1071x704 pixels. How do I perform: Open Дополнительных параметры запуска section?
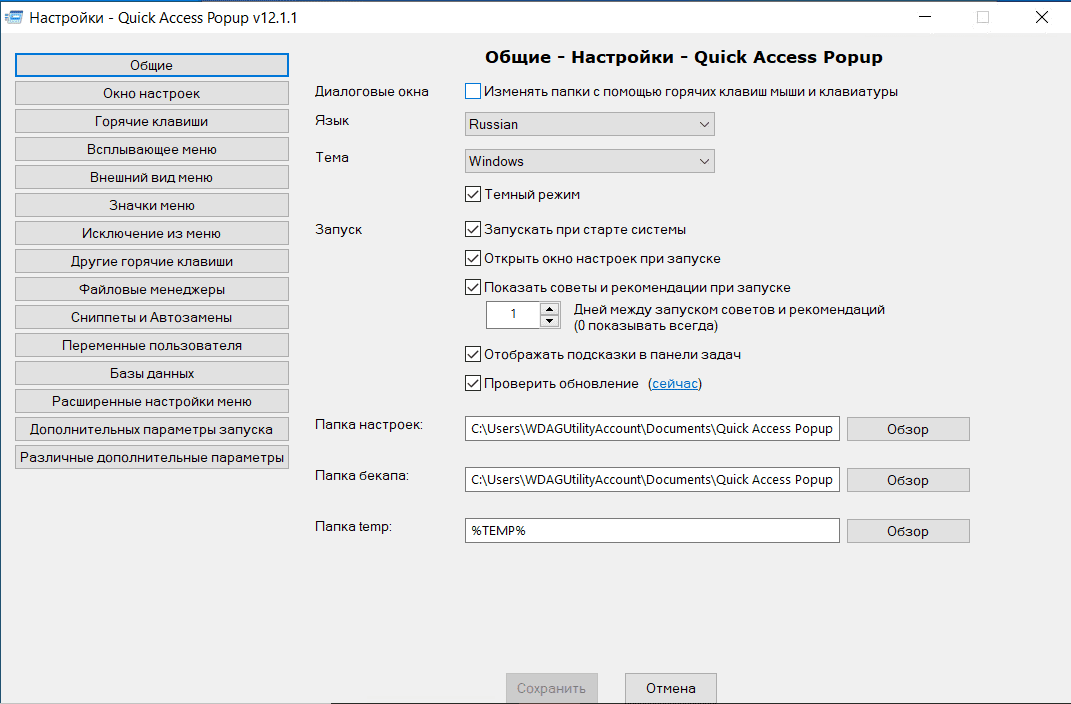click(x=152, y=429)
